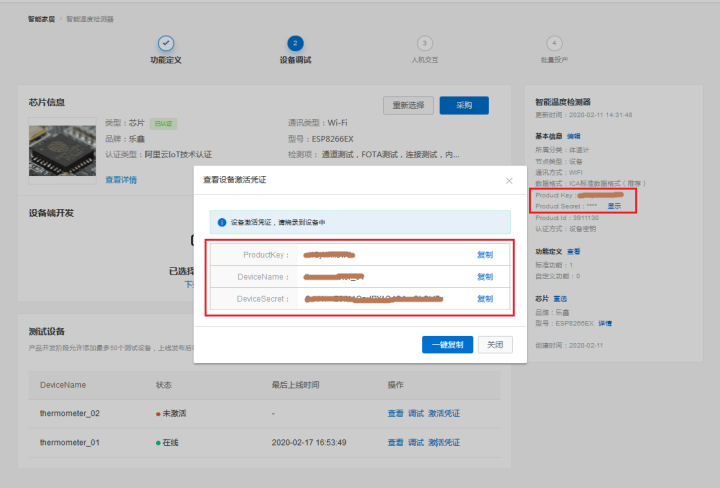Open 激活凭证 for thermometer_02
Screen dimensions: 720x488
[x=444, y=414]
